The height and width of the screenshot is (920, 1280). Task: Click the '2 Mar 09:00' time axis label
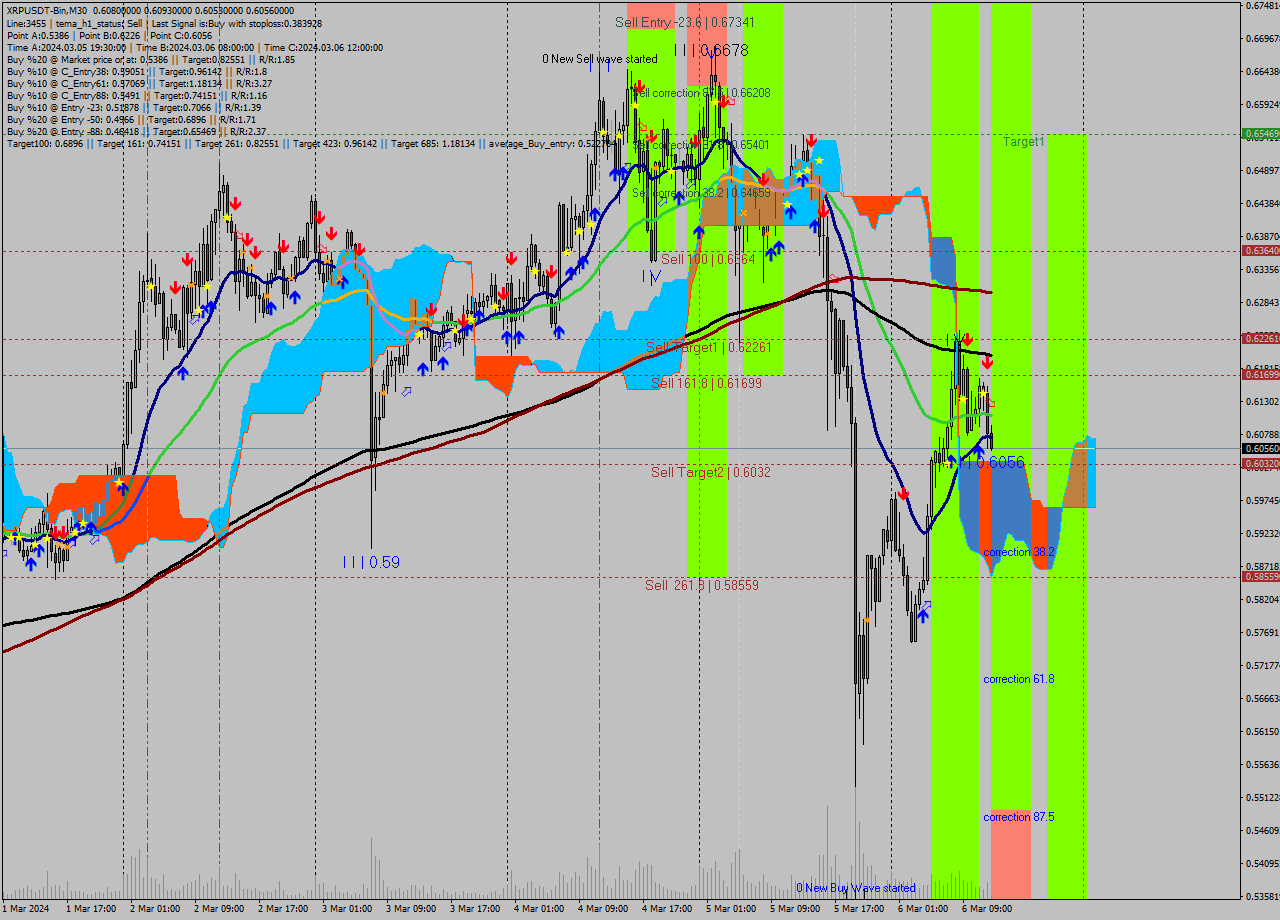click(219, 909)
